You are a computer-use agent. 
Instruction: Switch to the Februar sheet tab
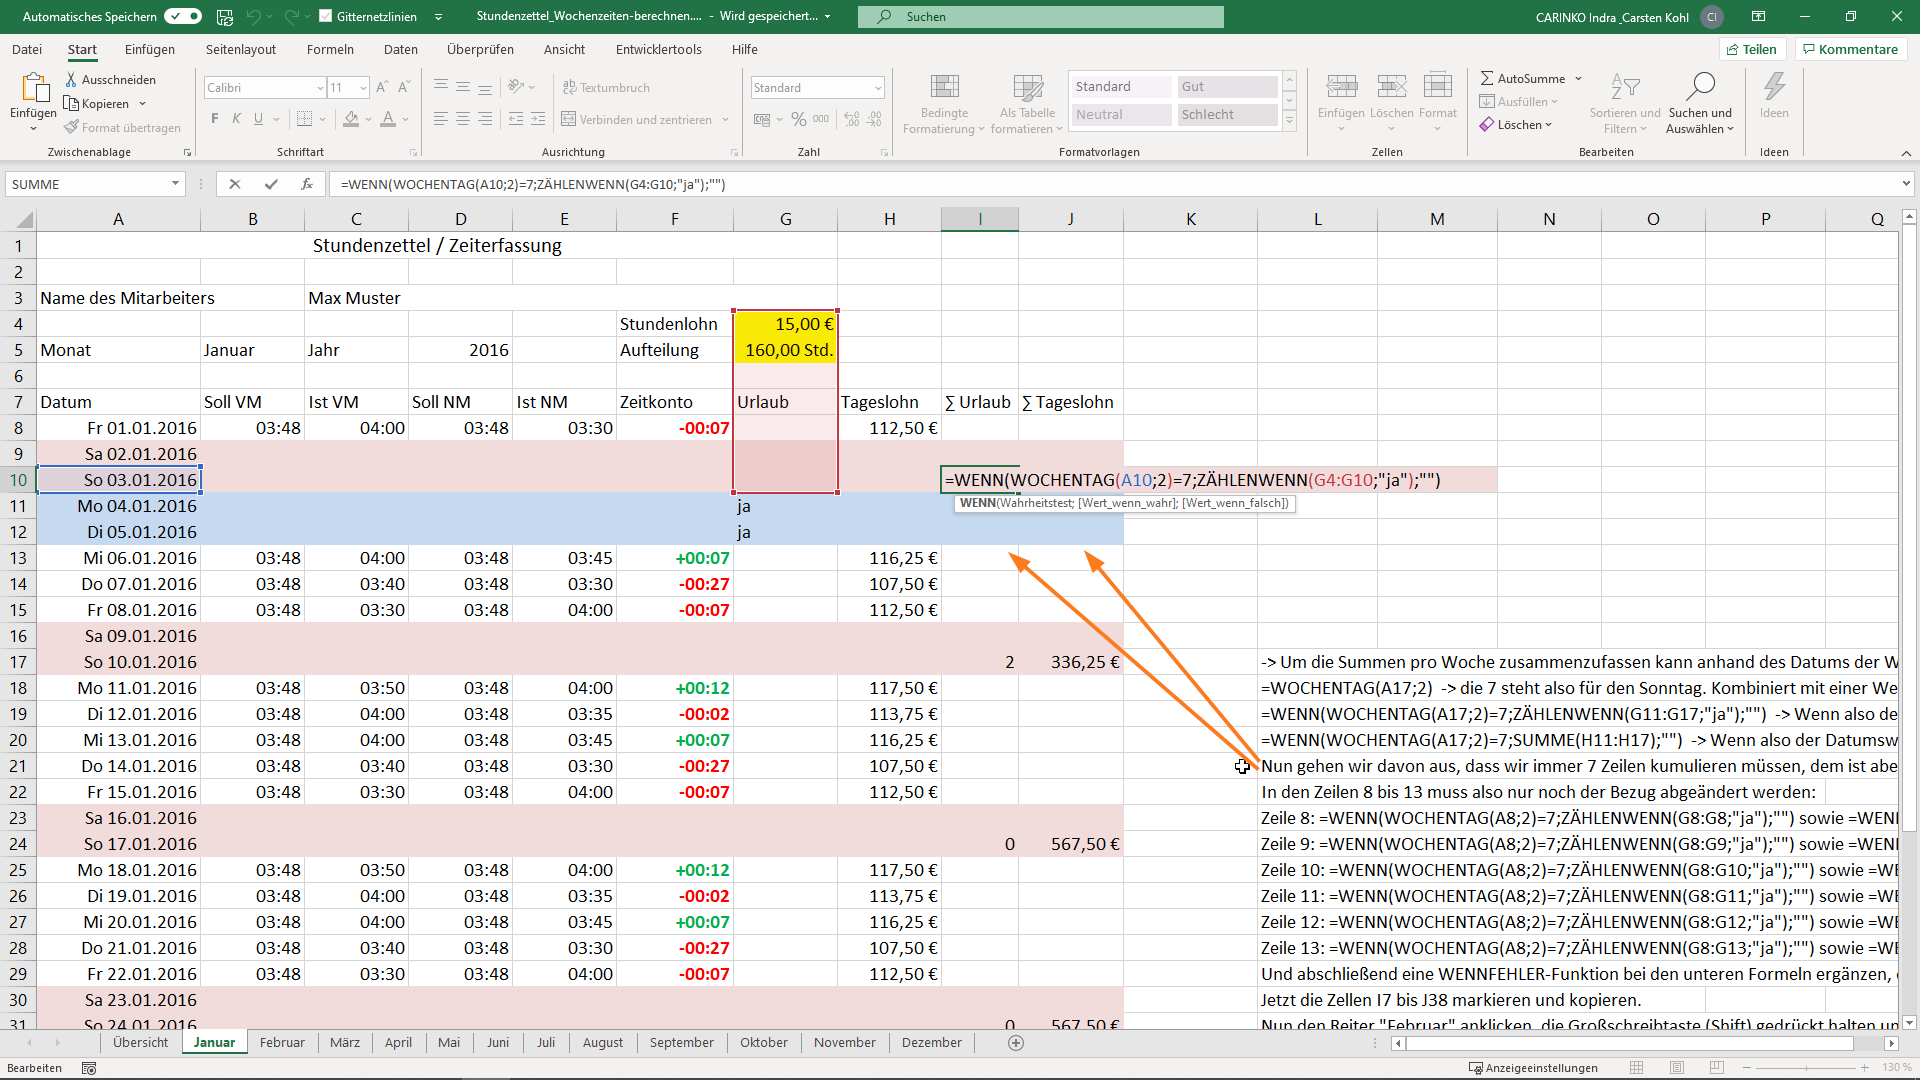(x=282, y=1043)
